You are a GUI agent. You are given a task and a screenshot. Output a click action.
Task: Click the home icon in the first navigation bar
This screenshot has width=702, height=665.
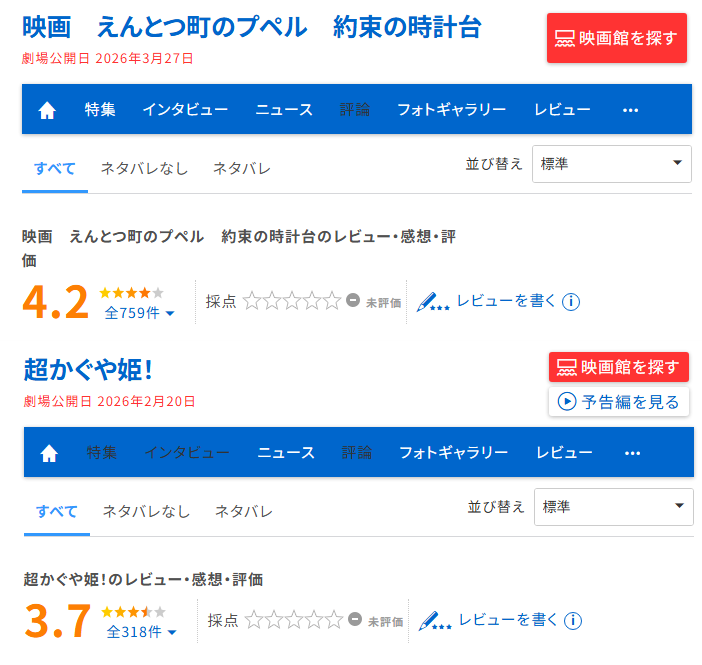pos(47,110)
